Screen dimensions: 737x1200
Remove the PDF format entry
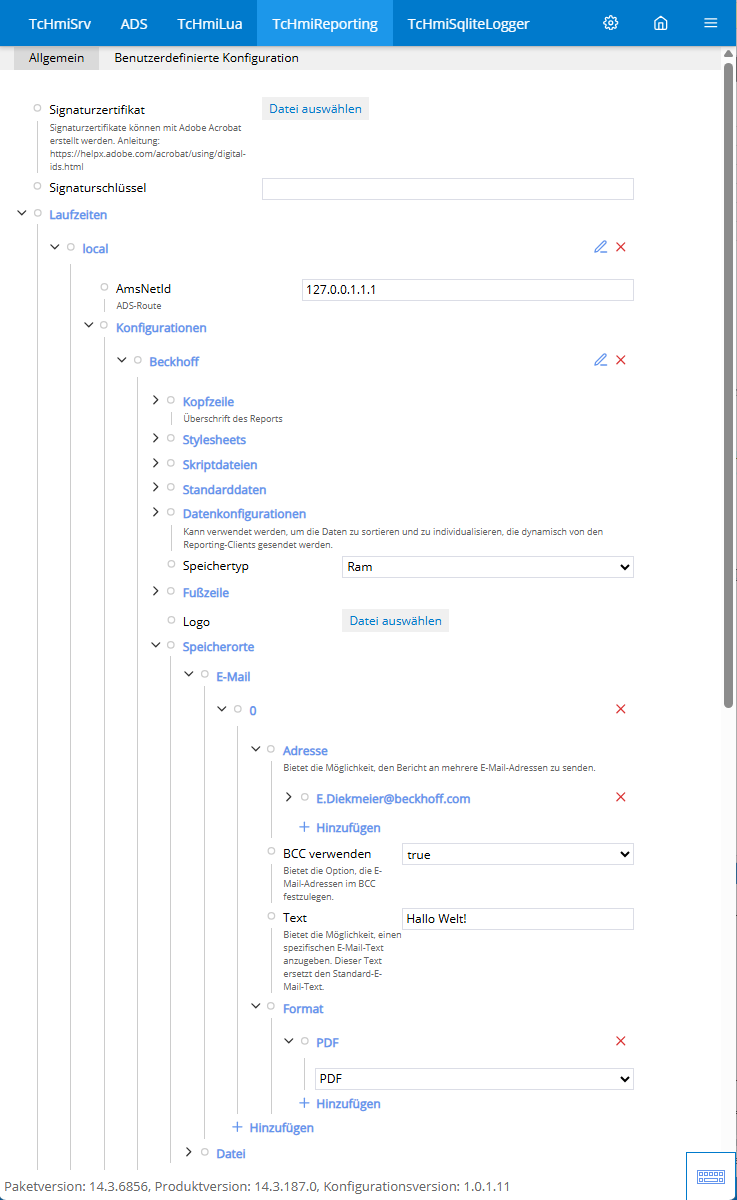(x=621, y=1041)
